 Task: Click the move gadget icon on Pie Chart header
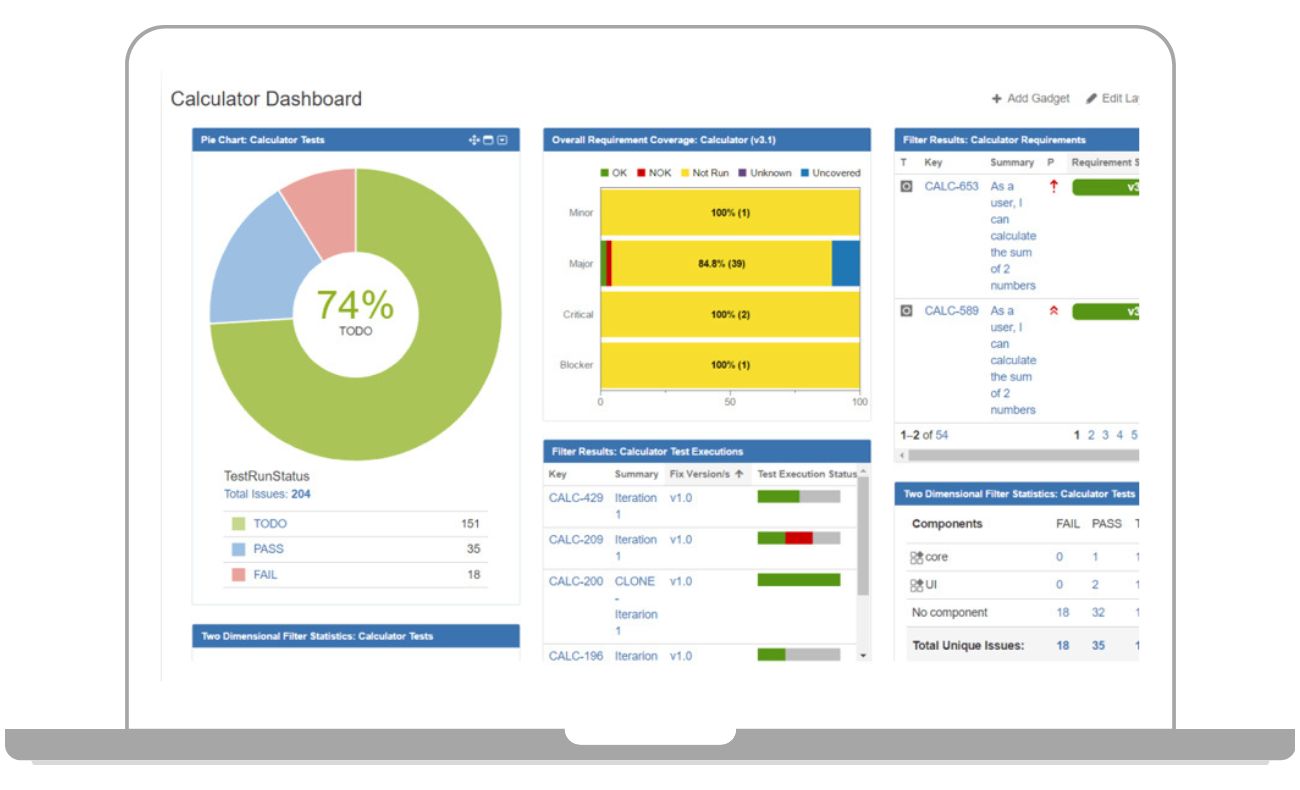[474, 140]
